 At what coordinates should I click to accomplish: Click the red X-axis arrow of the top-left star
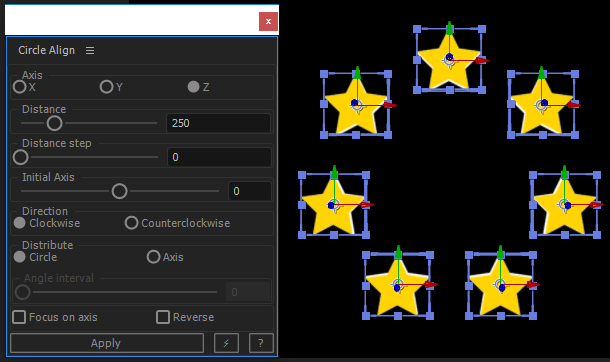pos(390,105)
